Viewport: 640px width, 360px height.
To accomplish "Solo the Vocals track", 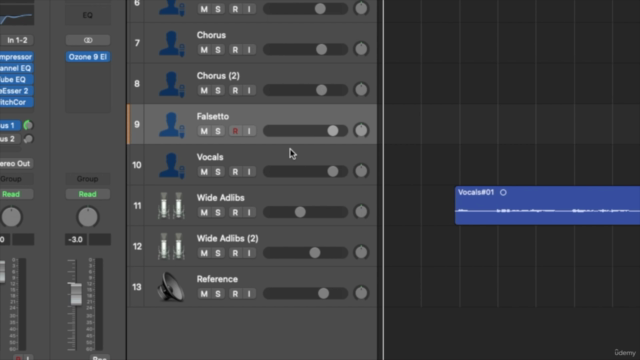I will click(218, 172).
